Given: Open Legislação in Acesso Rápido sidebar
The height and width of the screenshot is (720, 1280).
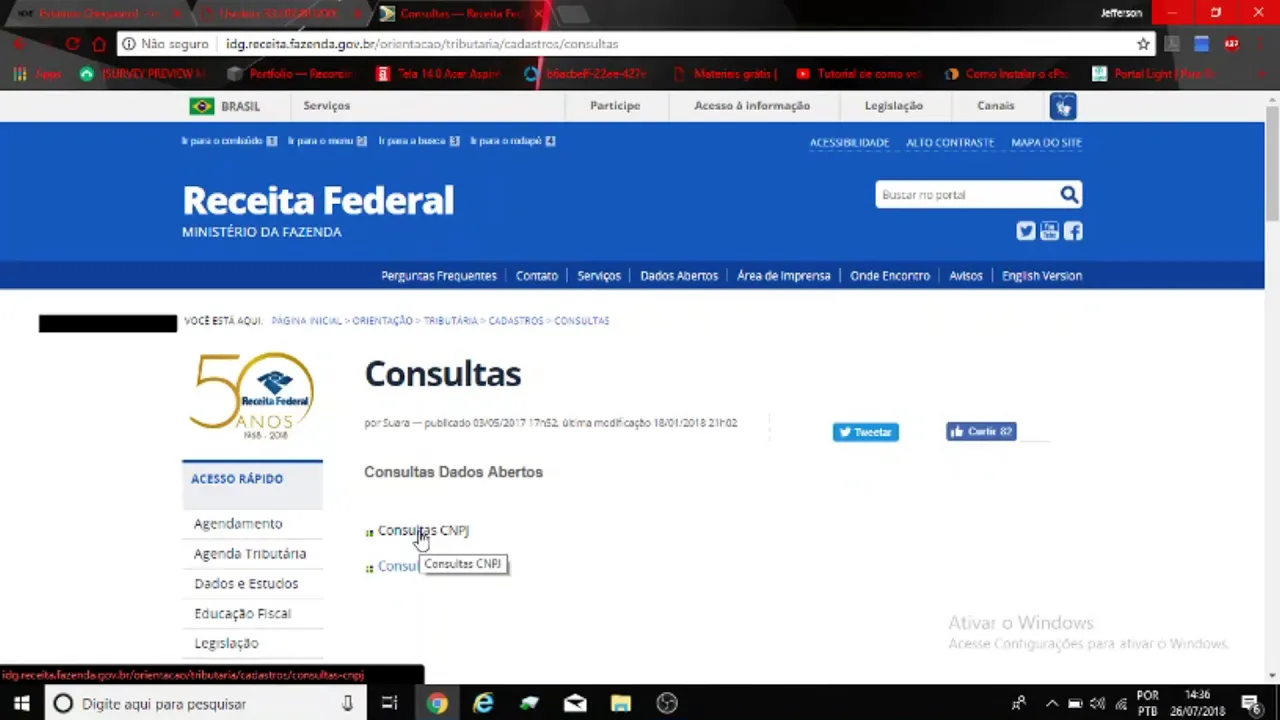Looking at the screenshot, I should pyautogui.click(x=226, y=644).
